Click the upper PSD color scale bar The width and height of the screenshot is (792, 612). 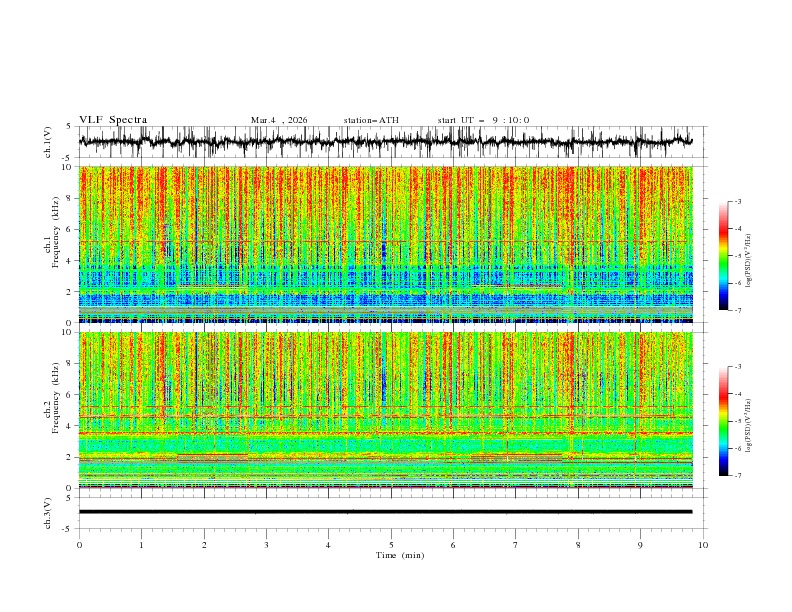click(723, 256)
